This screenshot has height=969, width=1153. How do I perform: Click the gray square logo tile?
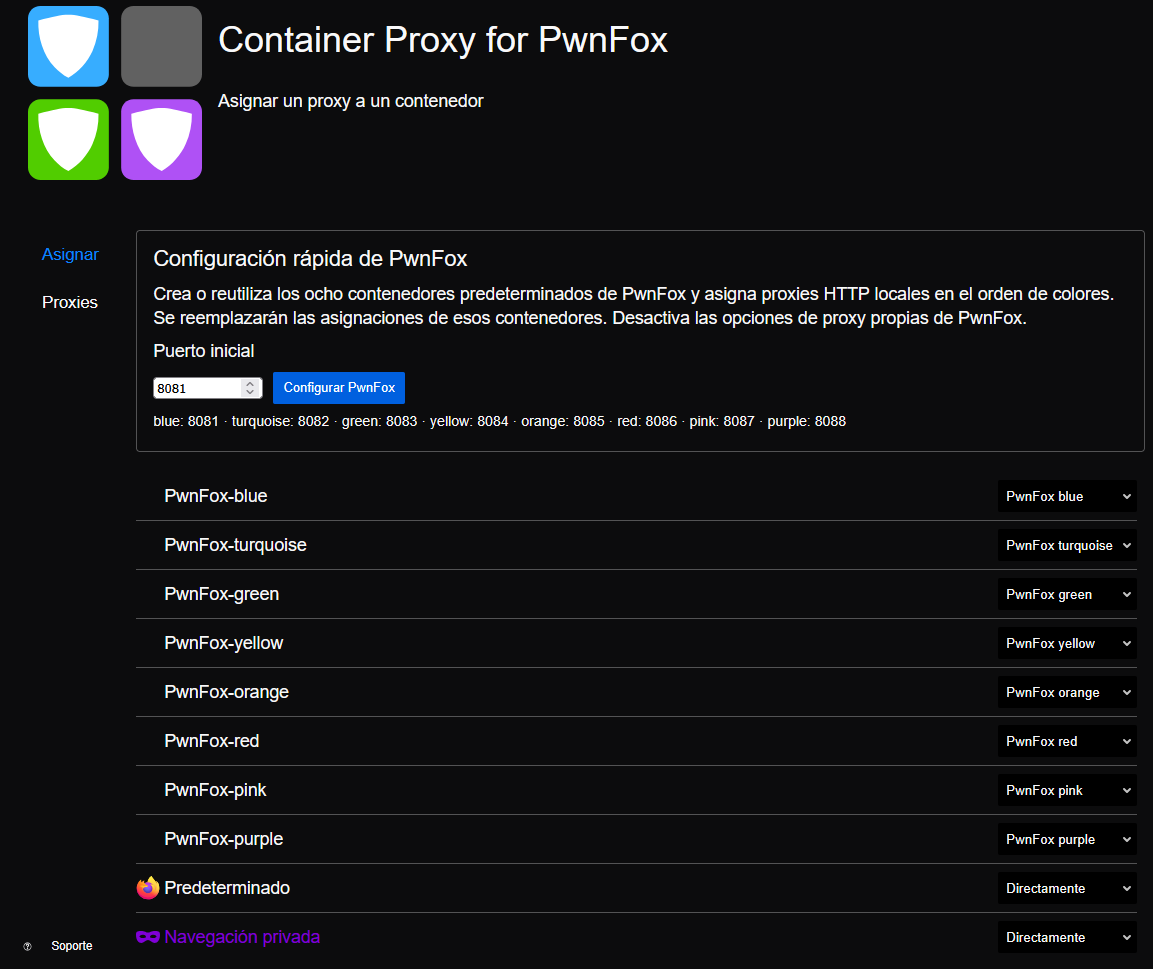[x=161, y=46]
